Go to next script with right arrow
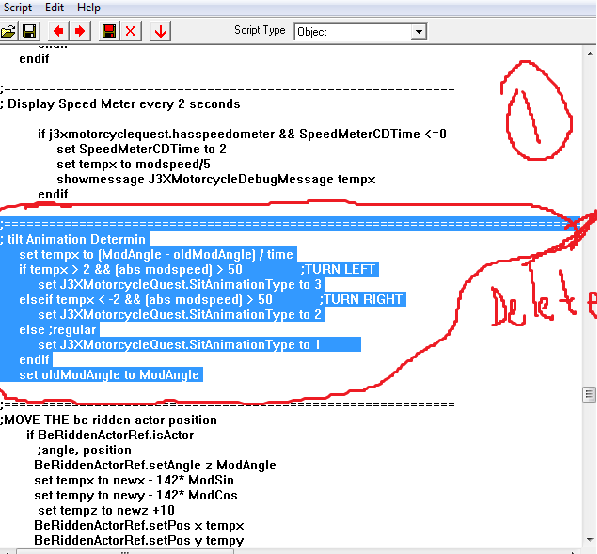The height and width of the screenshot is (554, 597). click(x=80, y=31)
